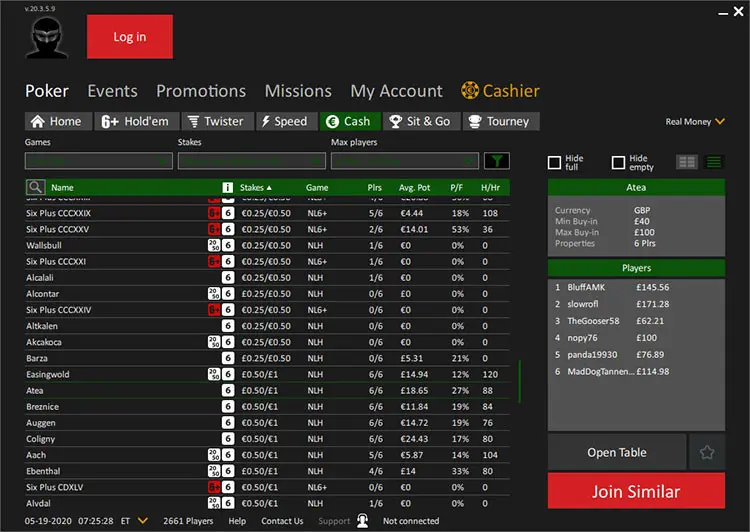This screenshot has width=750, height=532.
Task: Click the filter funnel icon
Action: (496, 161)
